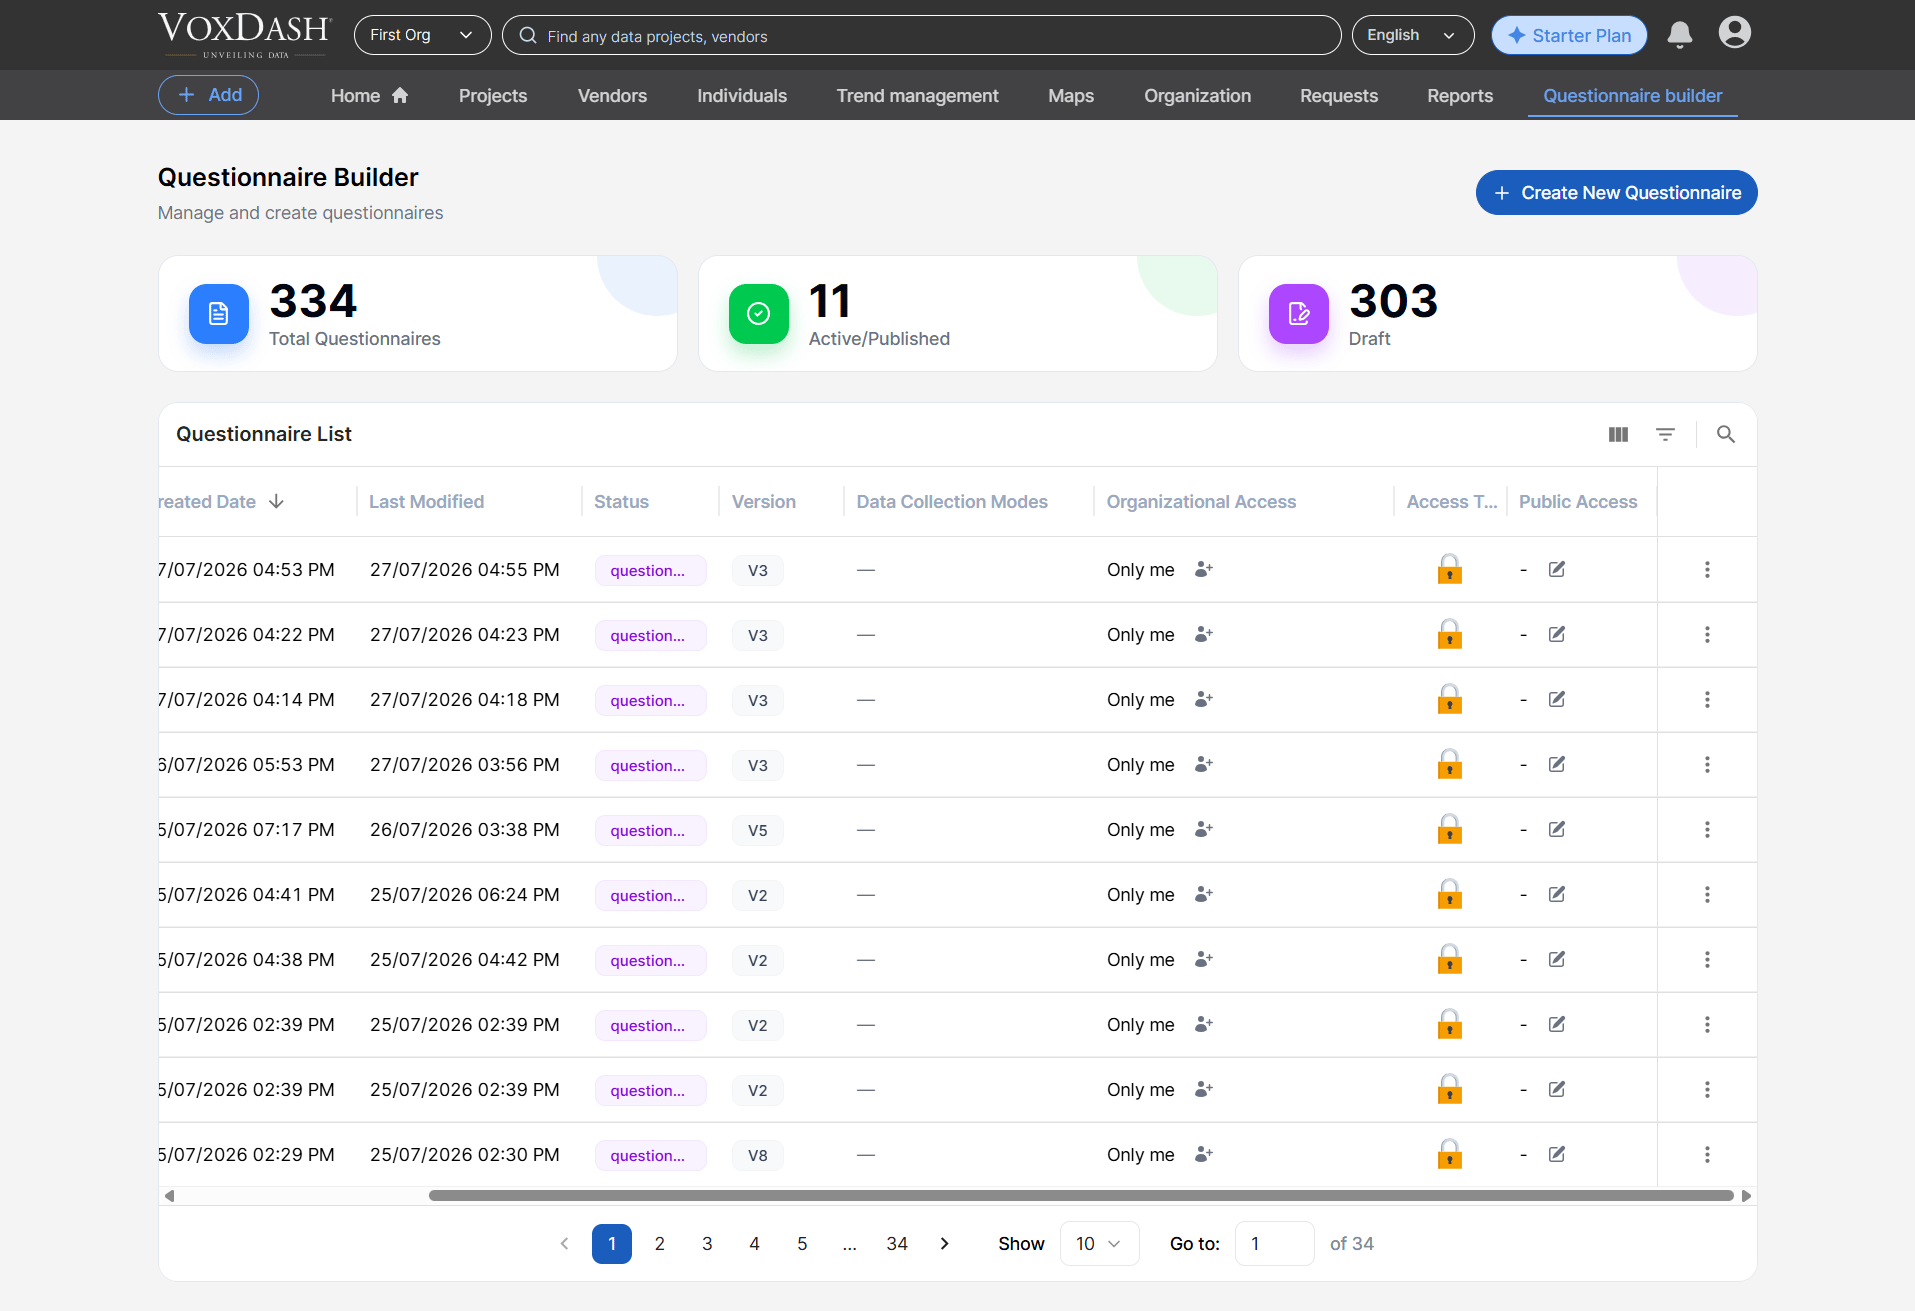Click the orange lock icon in the first row

[x=1450, y=569]
